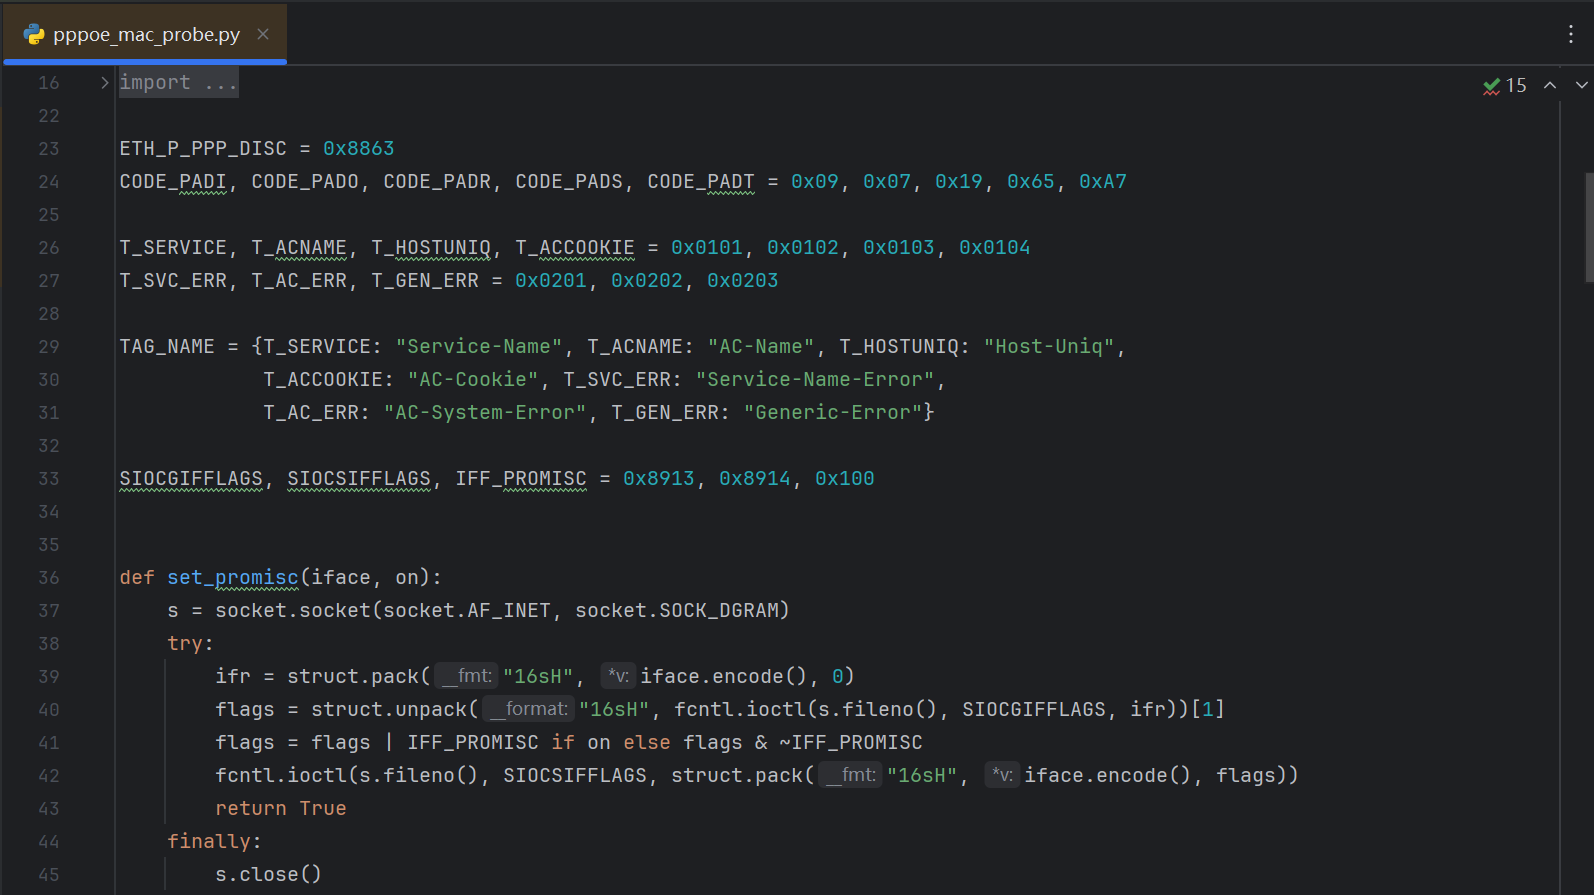
Task: Click the set_promisc function name
Action: 233,578
